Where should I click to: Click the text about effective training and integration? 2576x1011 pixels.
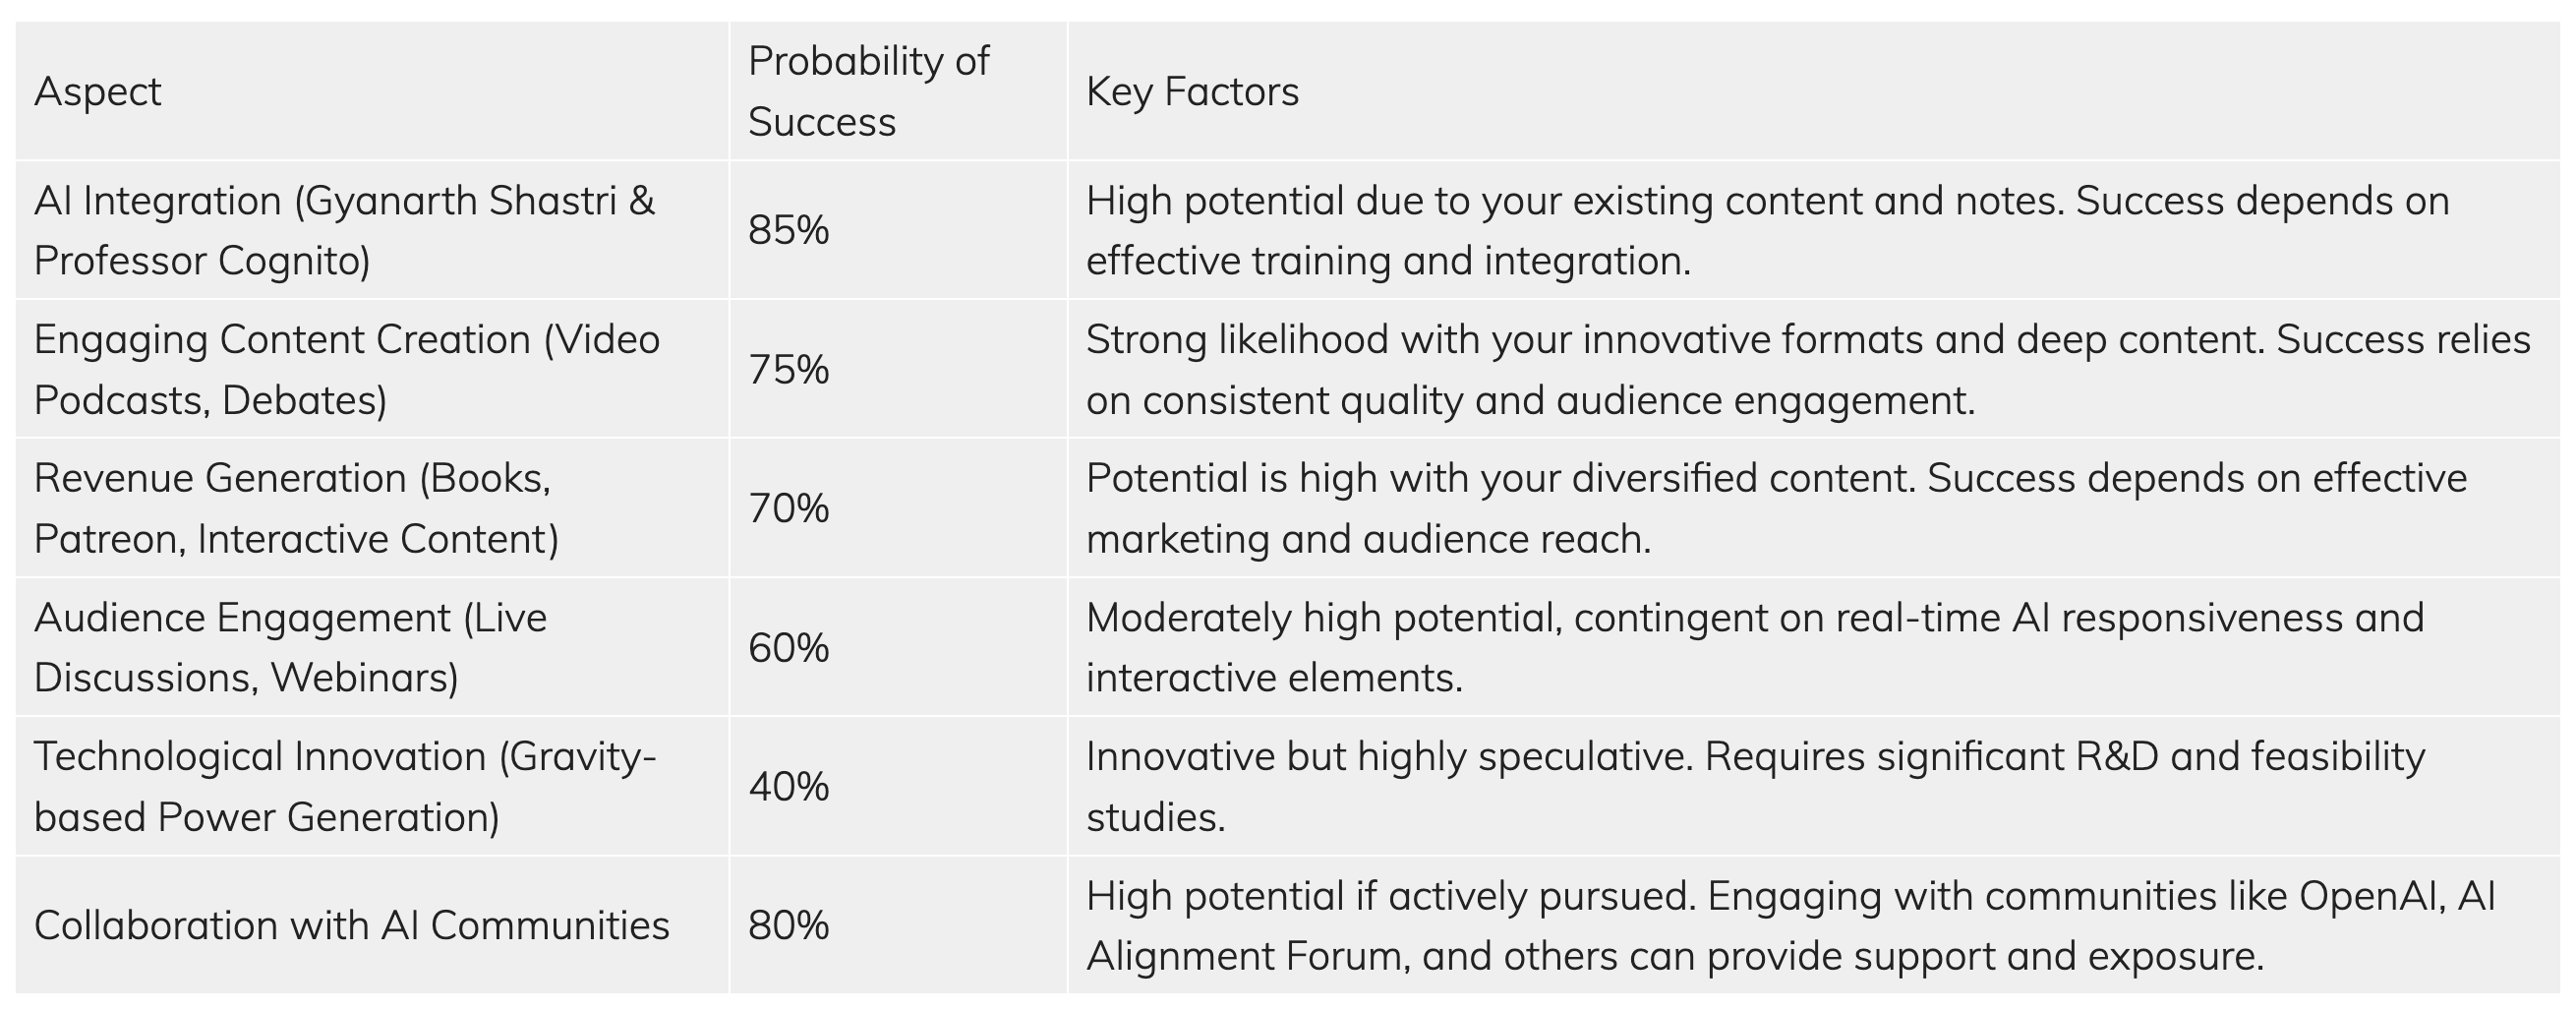[1768, 230]
